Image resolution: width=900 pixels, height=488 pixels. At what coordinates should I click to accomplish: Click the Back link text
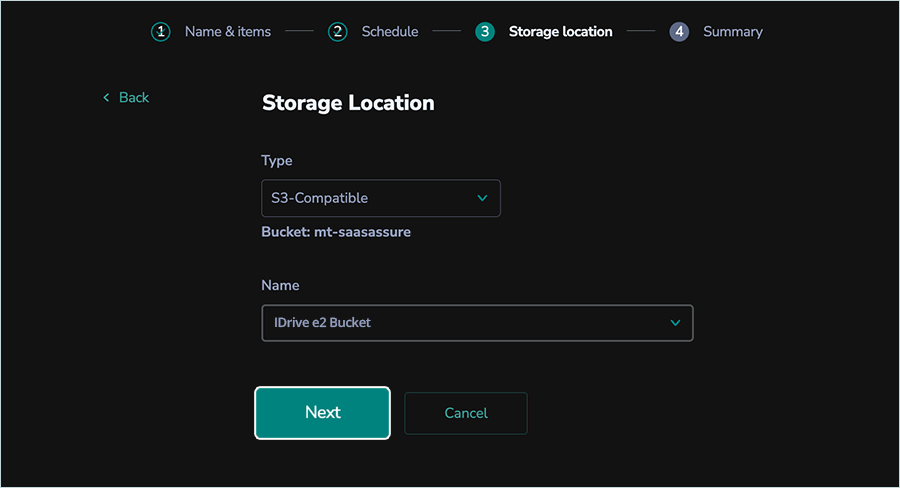134,97
